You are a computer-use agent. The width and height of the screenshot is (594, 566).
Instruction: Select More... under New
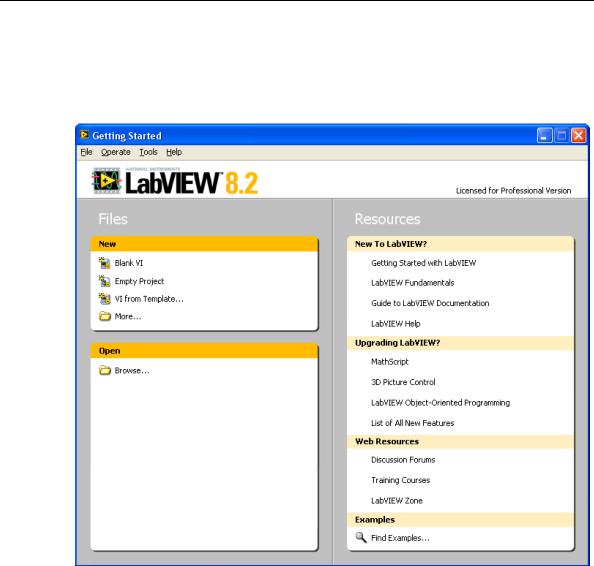coord(128,316)
